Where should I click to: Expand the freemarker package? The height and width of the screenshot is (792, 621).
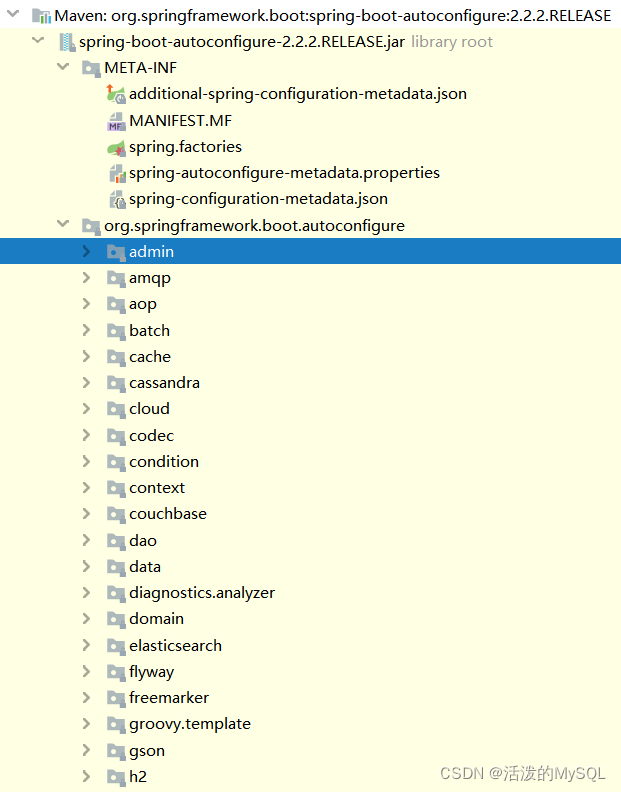coord(86,698)
